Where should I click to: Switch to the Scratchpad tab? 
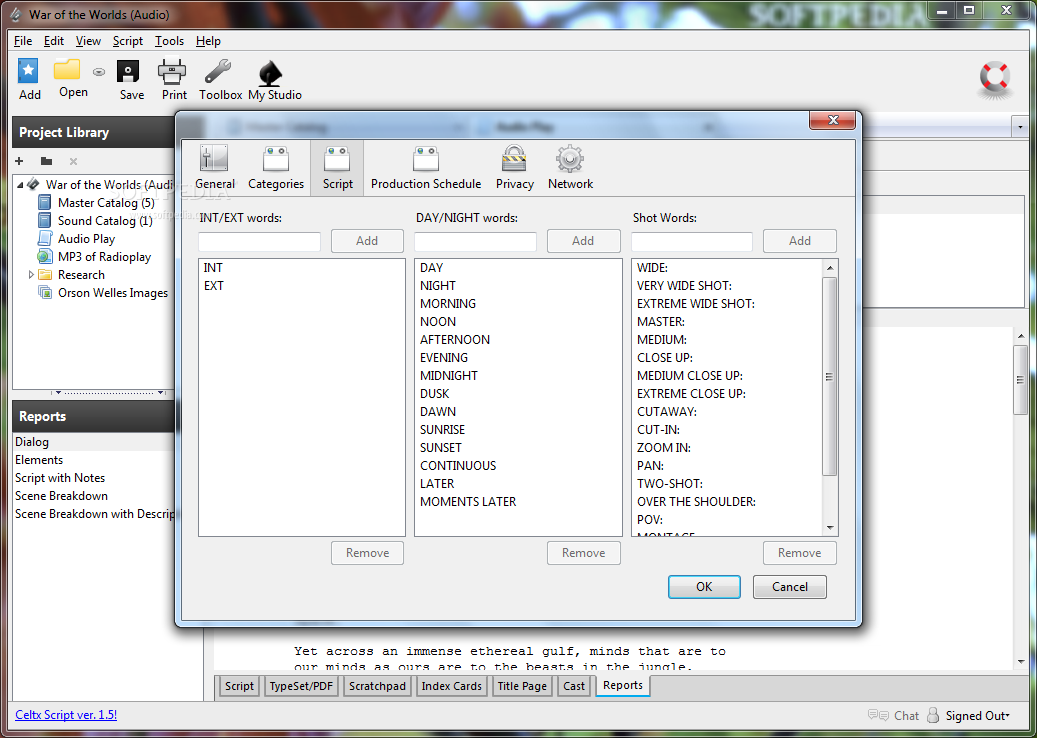tap(377, 686)
